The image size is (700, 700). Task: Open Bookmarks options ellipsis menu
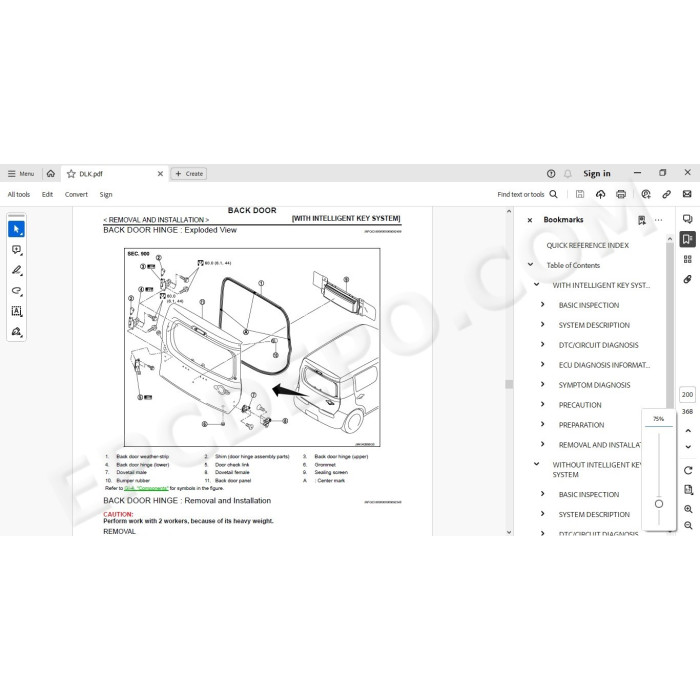point(658,220)
